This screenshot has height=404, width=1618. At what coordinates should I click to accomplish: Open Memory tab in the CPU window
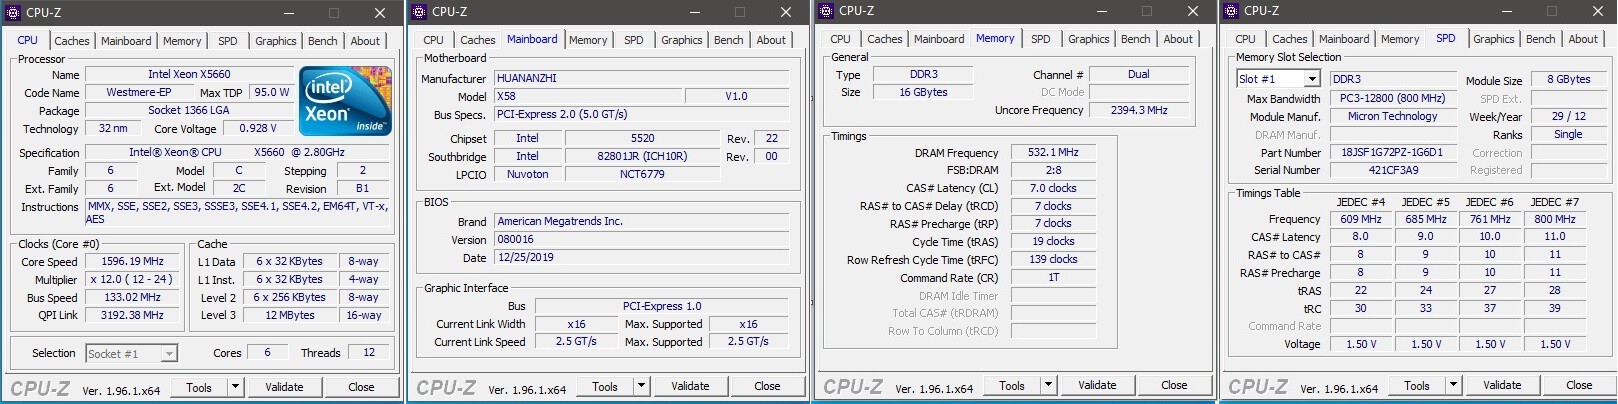[182, 41]
